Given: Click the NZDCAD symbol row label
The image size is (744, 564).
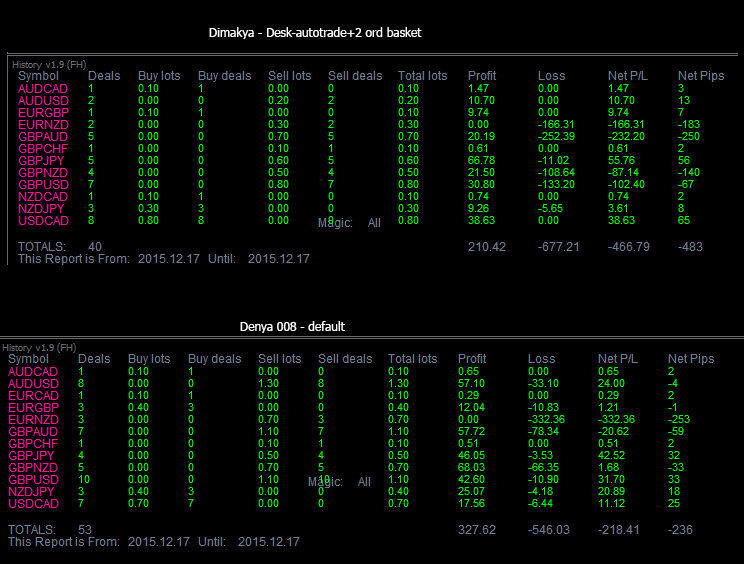Looking at the screenshot, I should coord(43,197).
